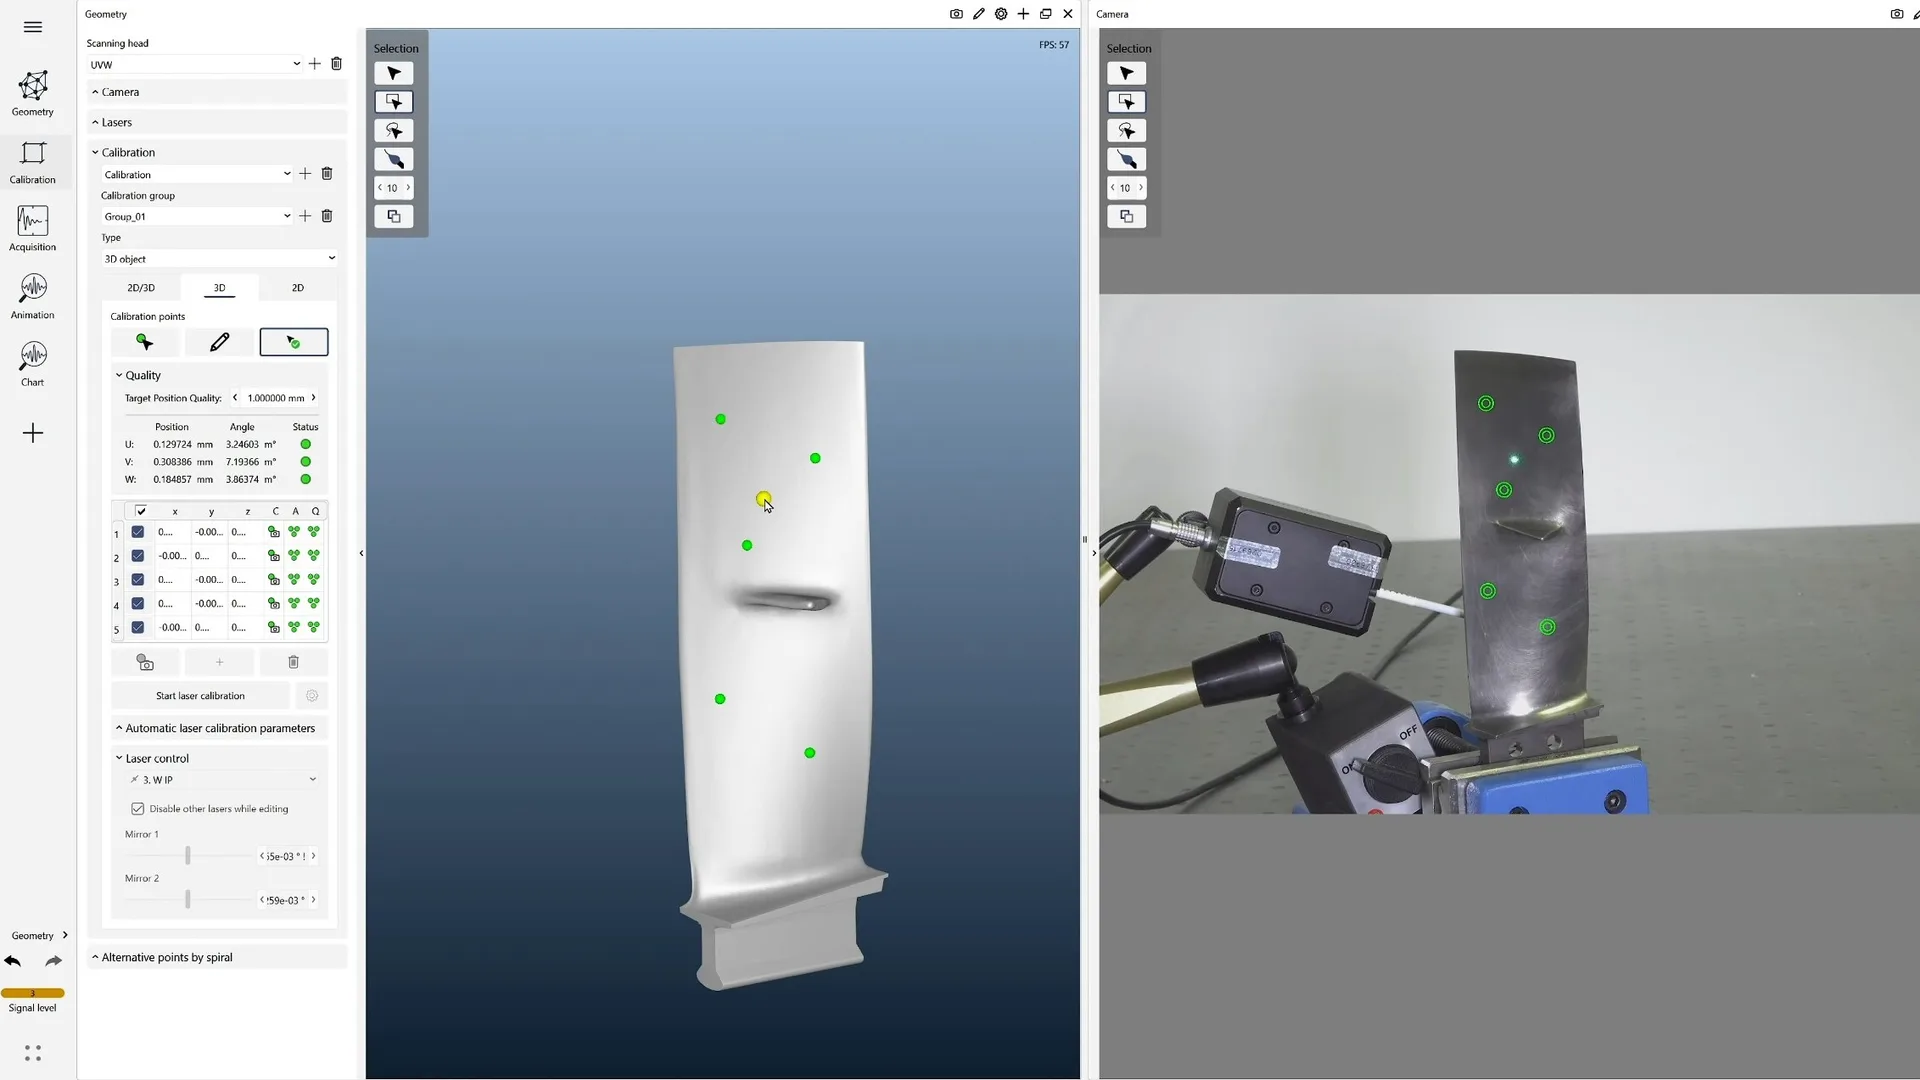This screenshot has height=1080, width=1920.
Task: Uncheck calibration point row 1
Action: (138, 532)
